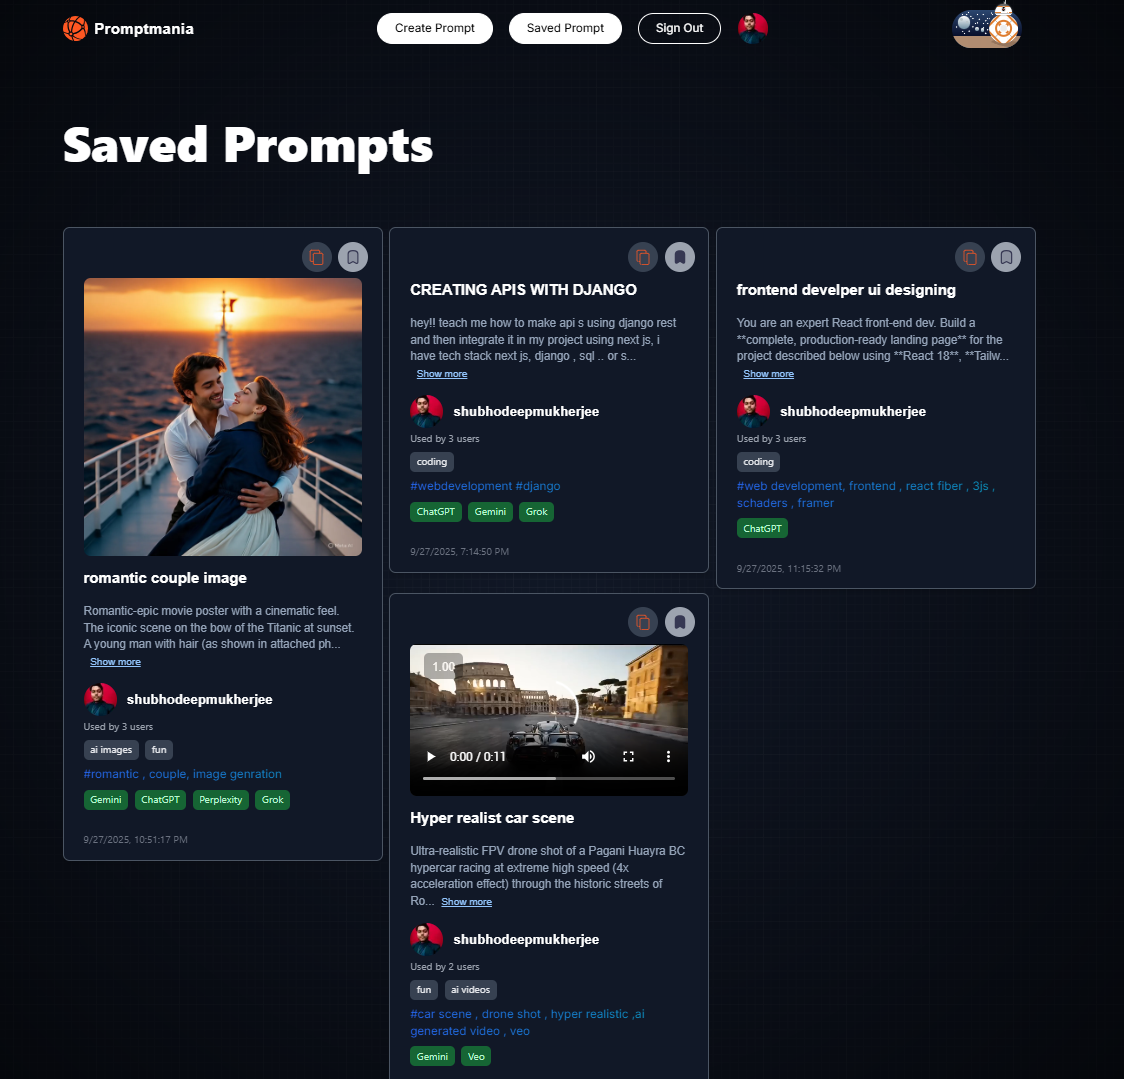Copy the Creating APIs with Django prompt
The width and height of the screenshot is (1124, 1079).
[x=643, y=257]
